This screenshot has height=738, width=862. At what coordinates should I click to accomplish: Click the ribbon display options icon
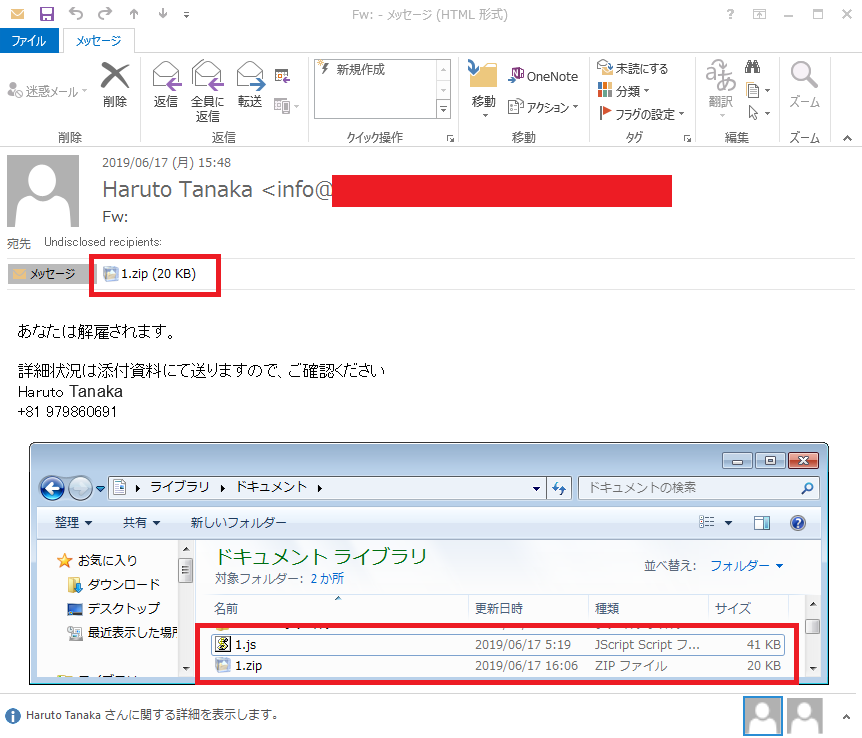(759, 14)
